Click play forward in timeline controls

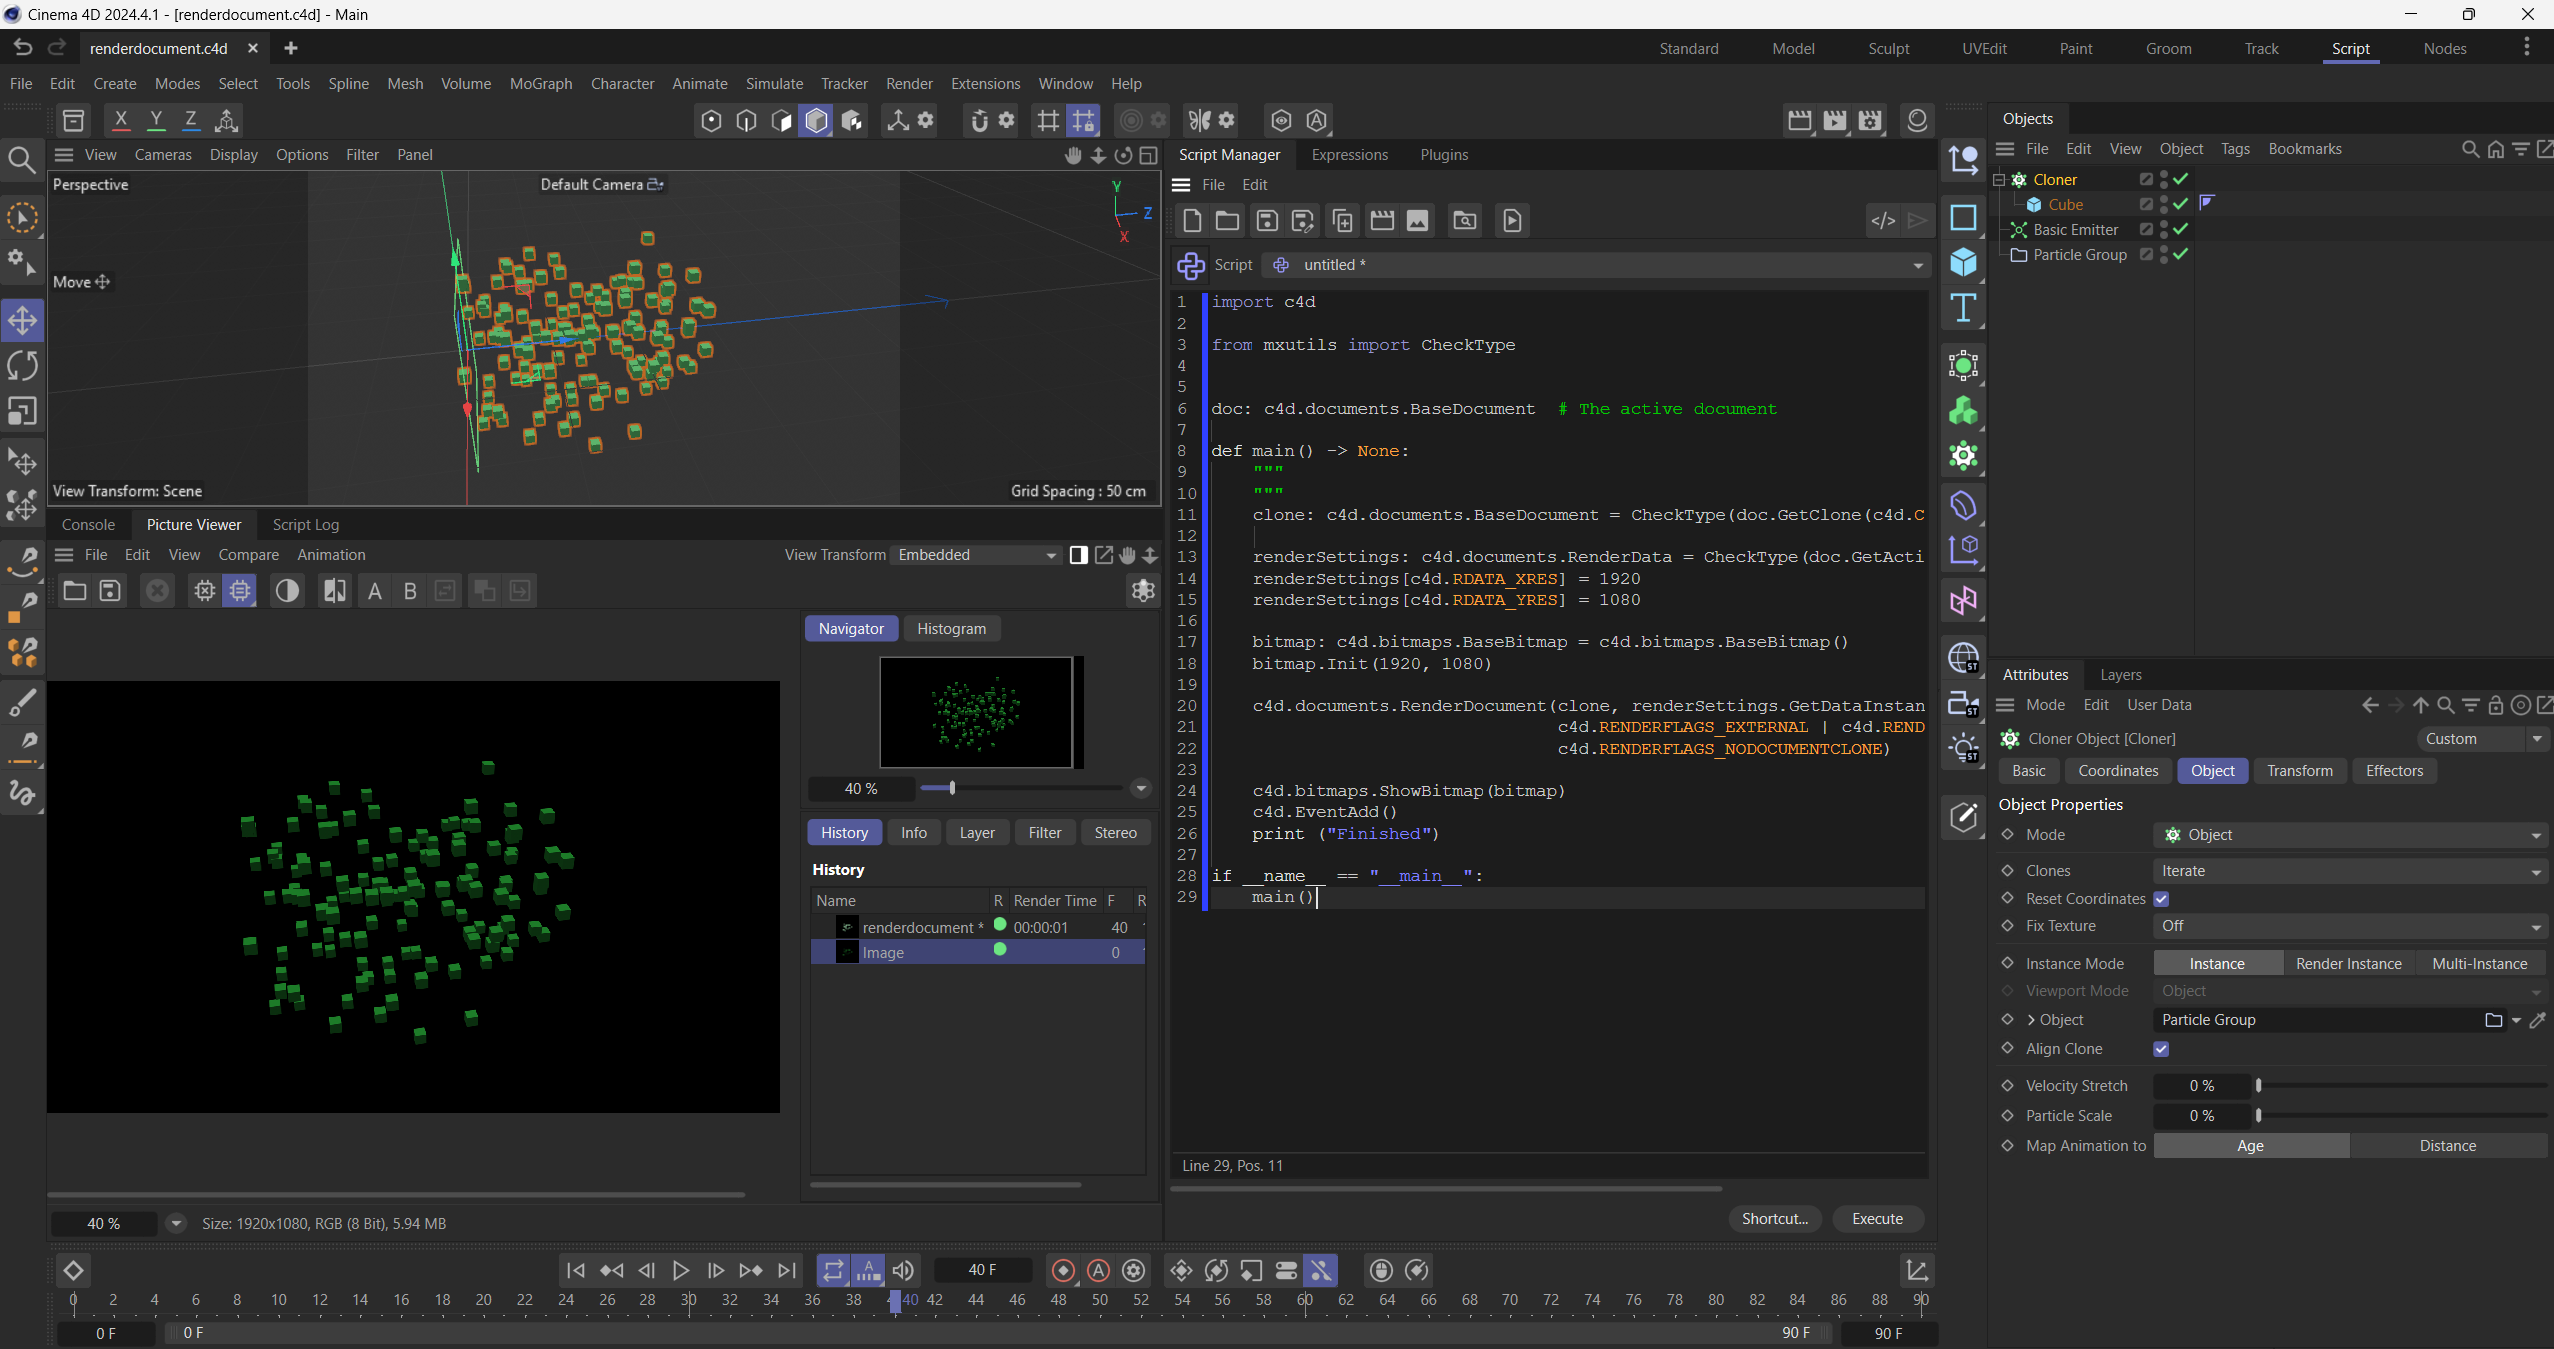tap(680, 1270)
